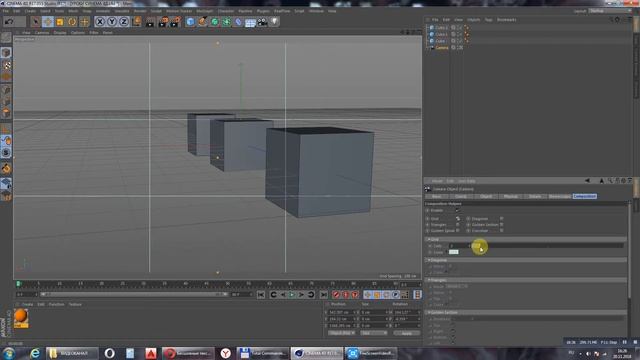Click the Grid Cells number field
This screenshot has width=640, height=360.
[x=459, y=246]
